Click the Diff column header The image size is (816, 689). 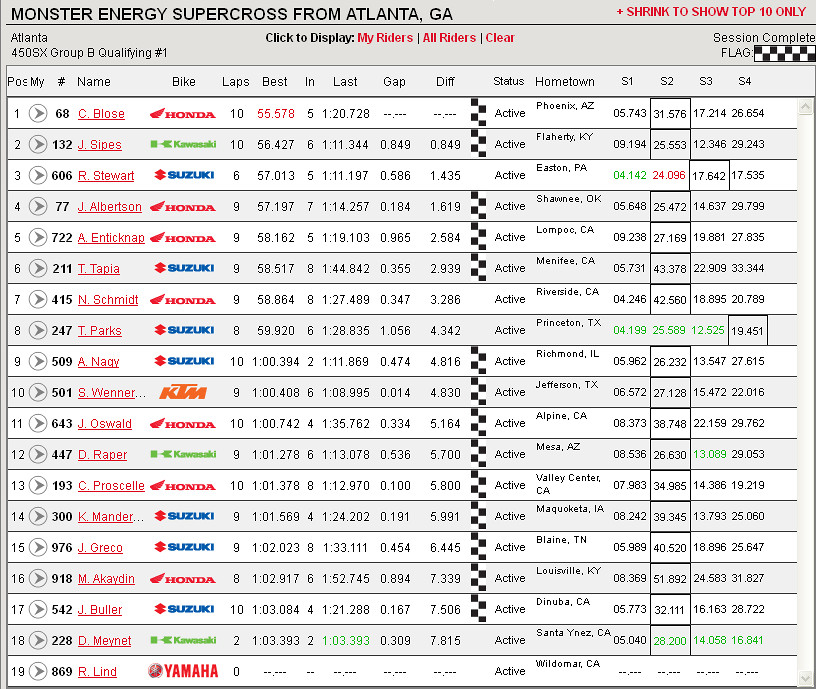coord(445,82)
